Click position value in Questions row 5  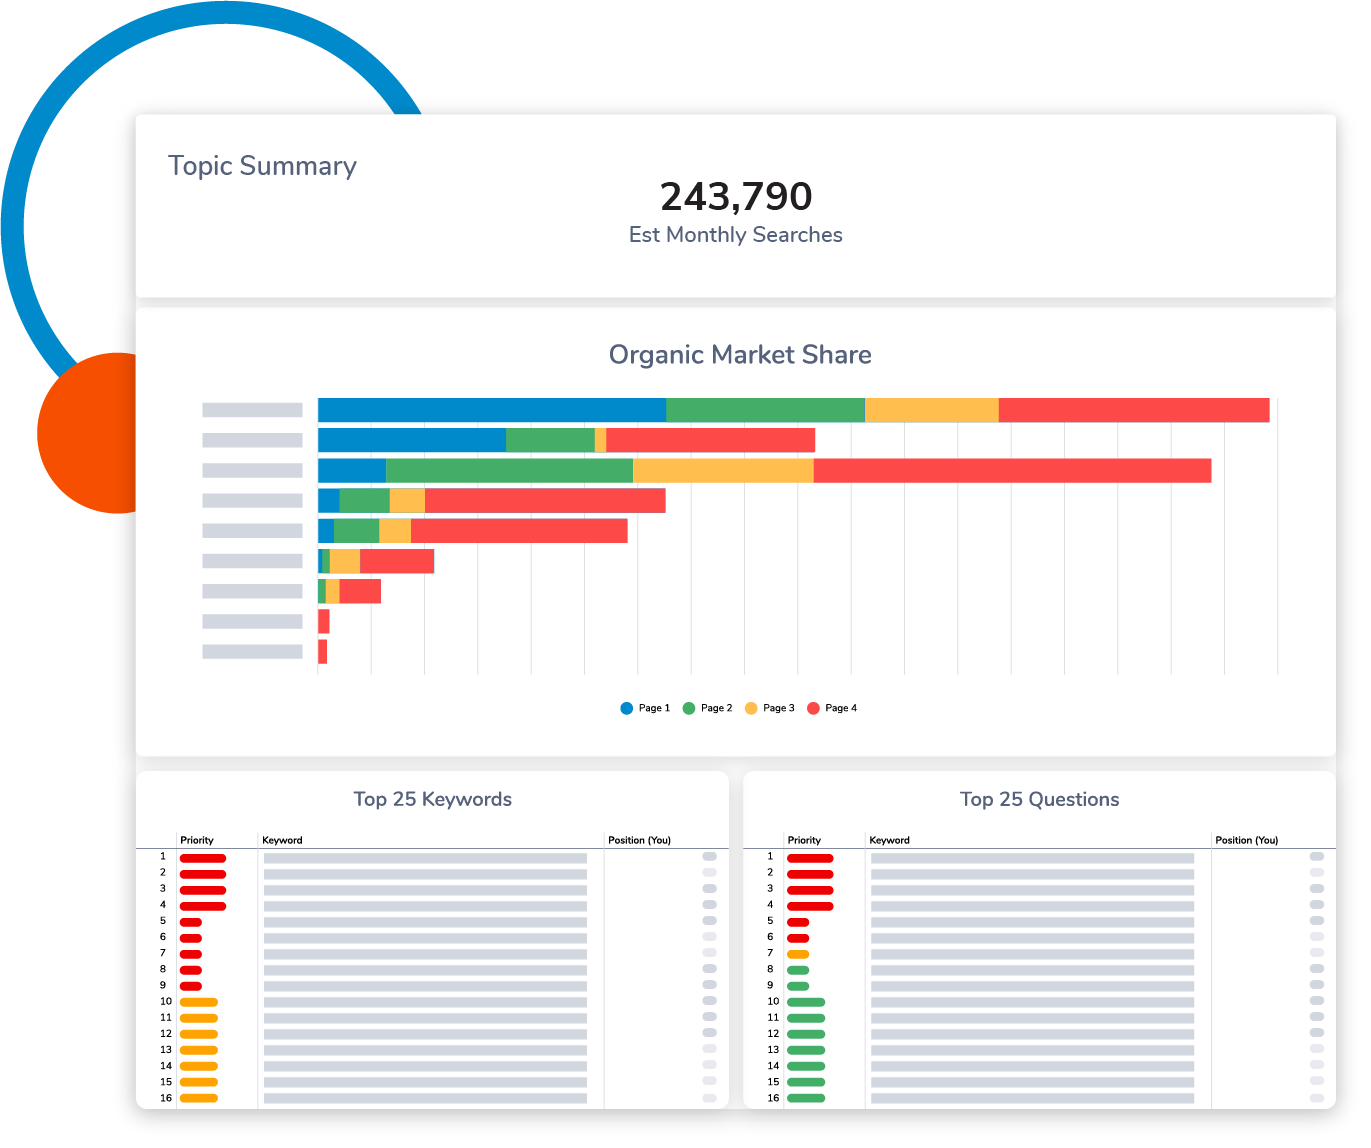1317,921
